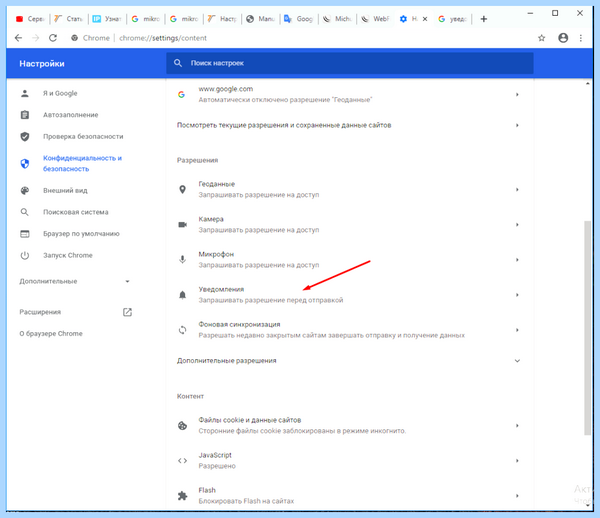Click the bell icon for Уведомления
Viewport: 600px width, 518px height.
(183, 295)
